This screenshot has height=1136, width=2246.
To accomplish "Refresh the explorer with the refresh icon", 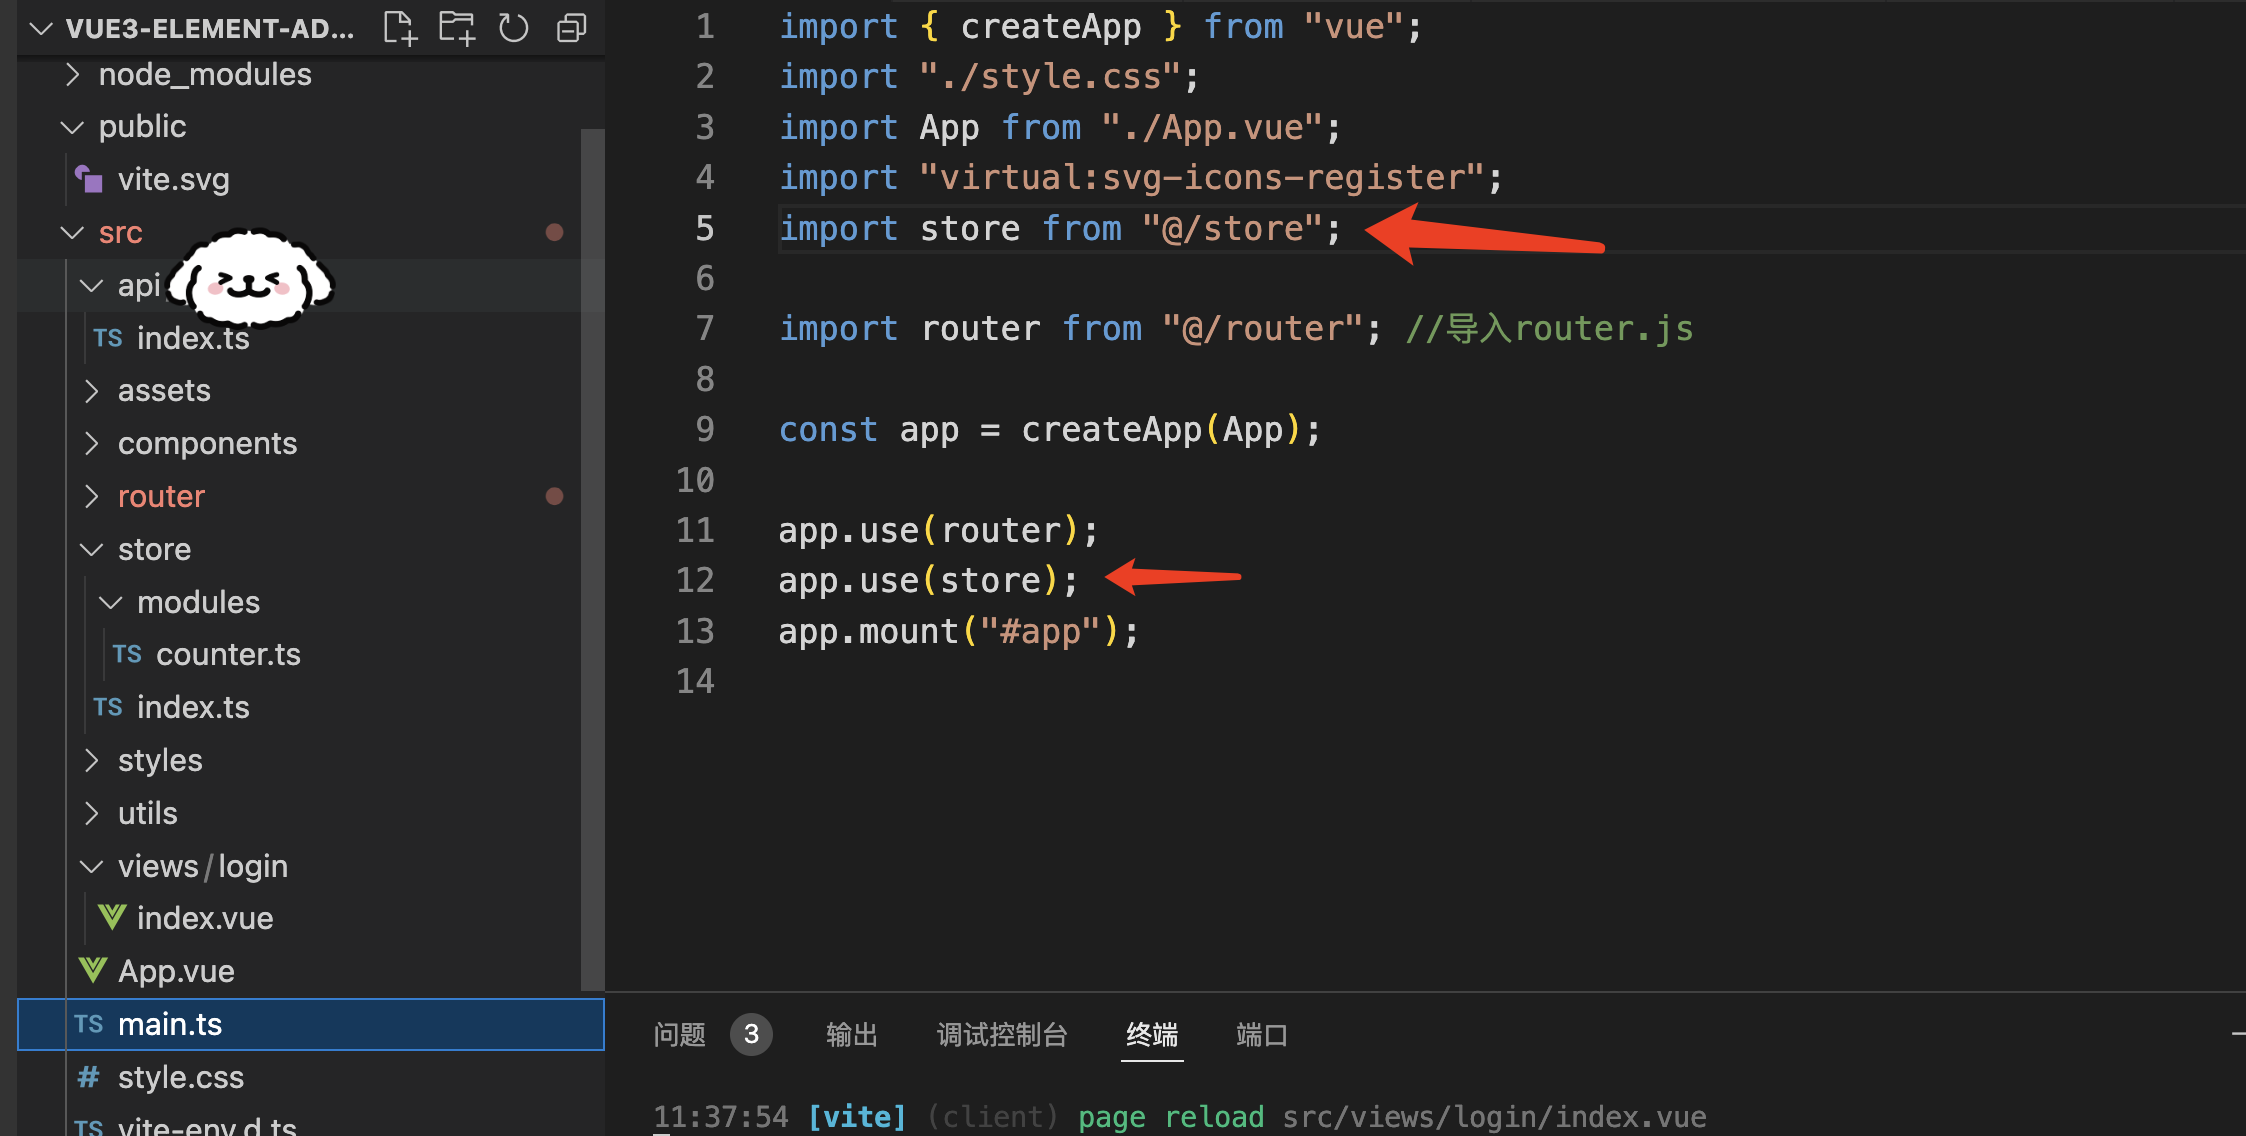I will (x=514, y=28).
